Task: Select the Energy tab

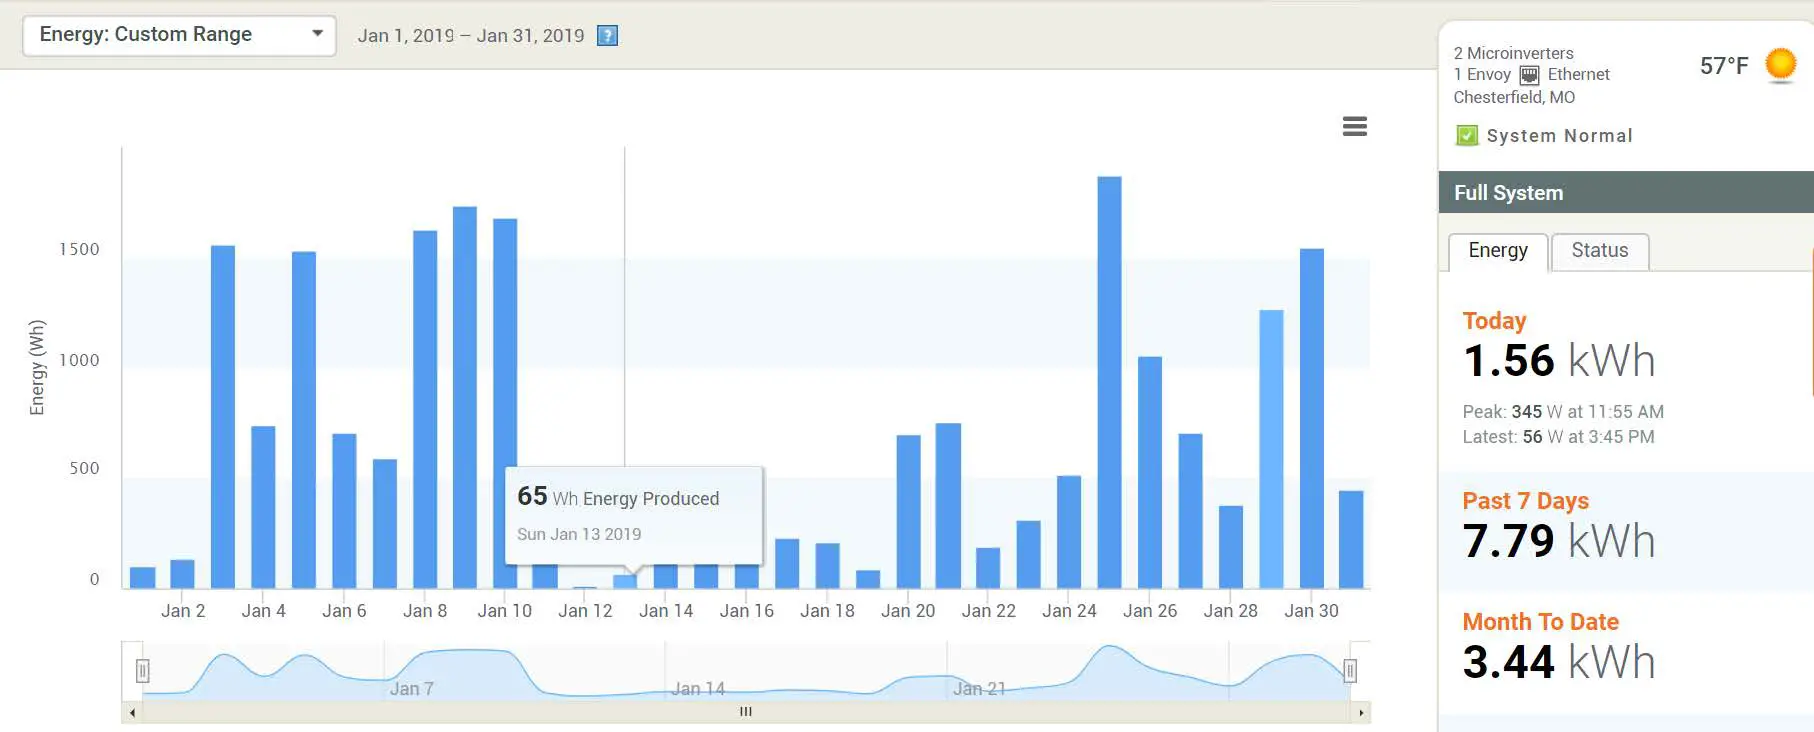Action: pyautogui.click(x=1497, y=251)
